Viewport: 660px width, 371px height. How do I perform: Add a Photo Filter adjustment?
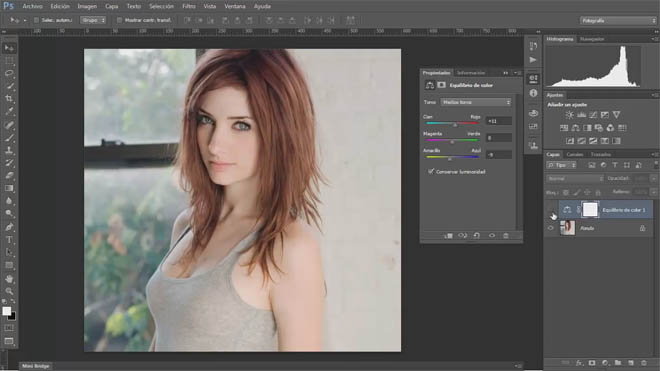(599, 128)
